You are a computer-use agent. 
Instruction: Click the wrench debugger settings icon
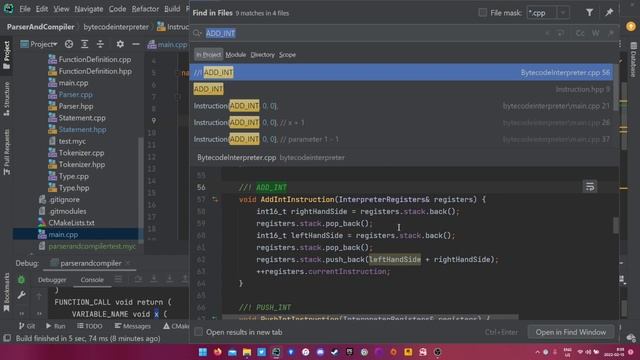point(21,295)
